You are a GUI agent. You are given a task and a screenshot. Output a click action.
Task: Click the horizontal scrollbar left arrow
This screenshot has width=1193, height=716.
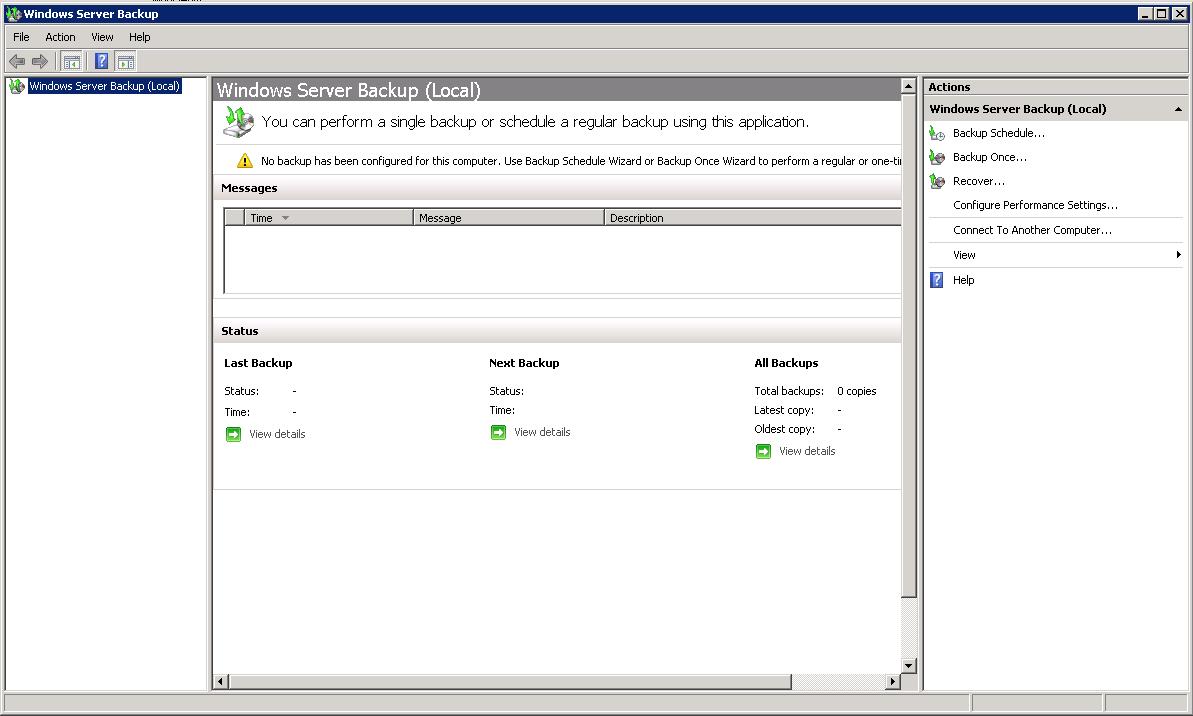coord(221,682)
